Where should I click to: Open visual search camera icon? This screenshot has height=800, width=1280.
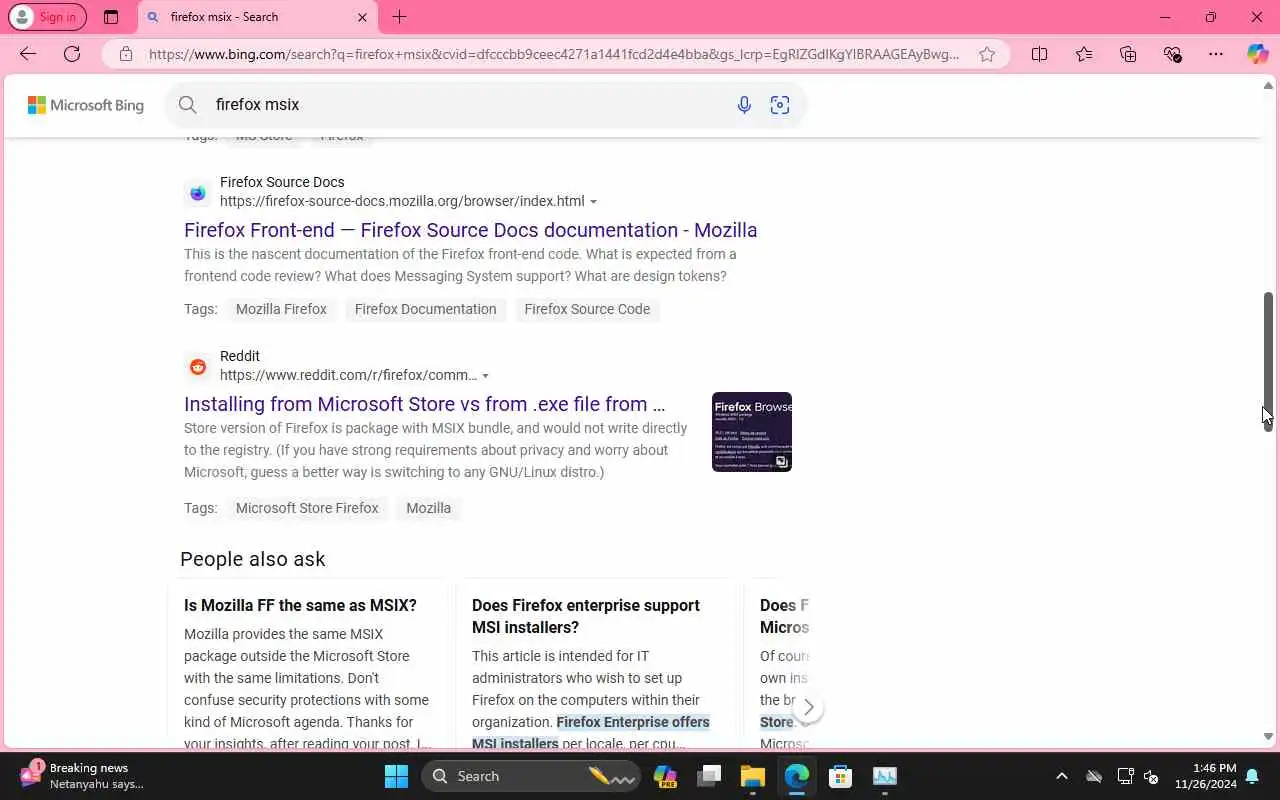(x=780, y=105)
